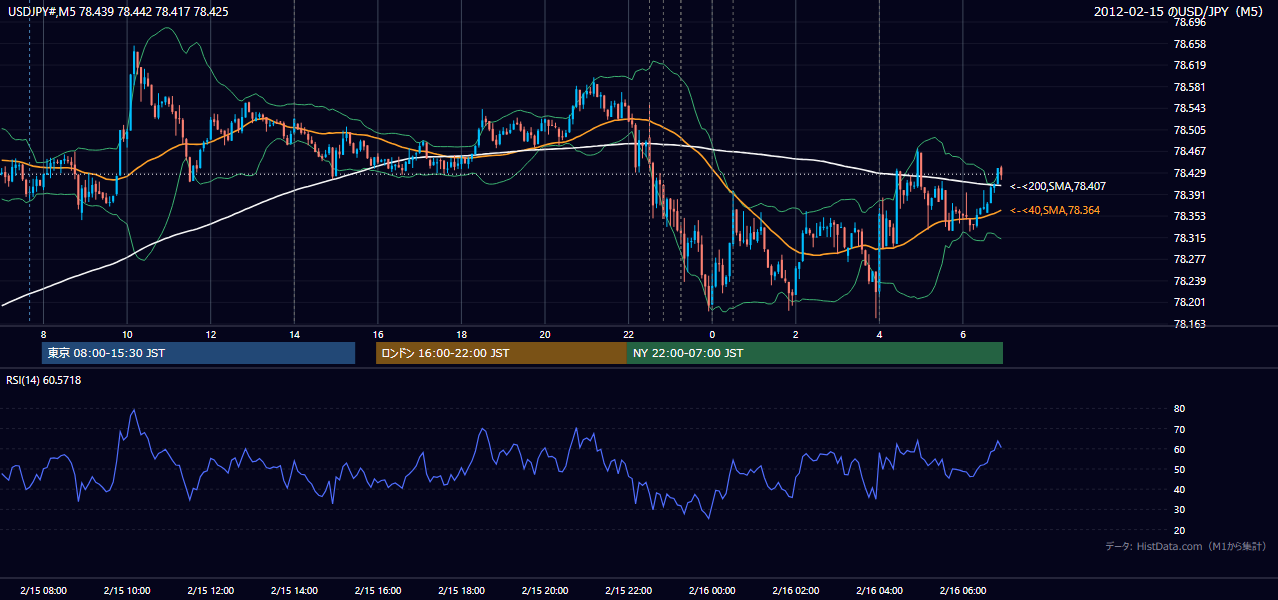1278x600 pixels.
Task: Select the 78.619 price level label
Action: (x=1189, y=65)
